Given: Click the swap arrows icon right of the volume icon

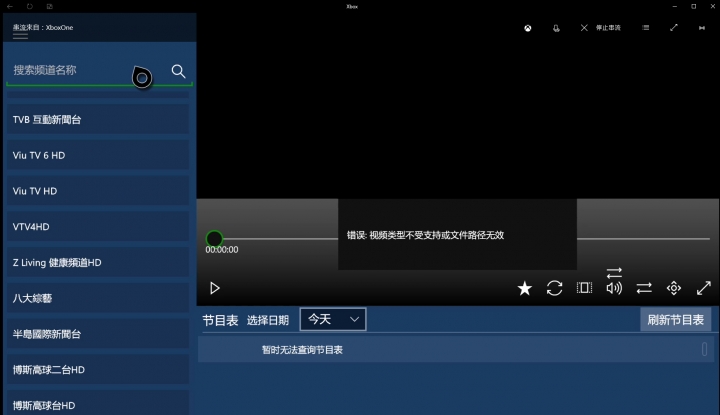Looking at the screenshot, I should tap(644, 288).
